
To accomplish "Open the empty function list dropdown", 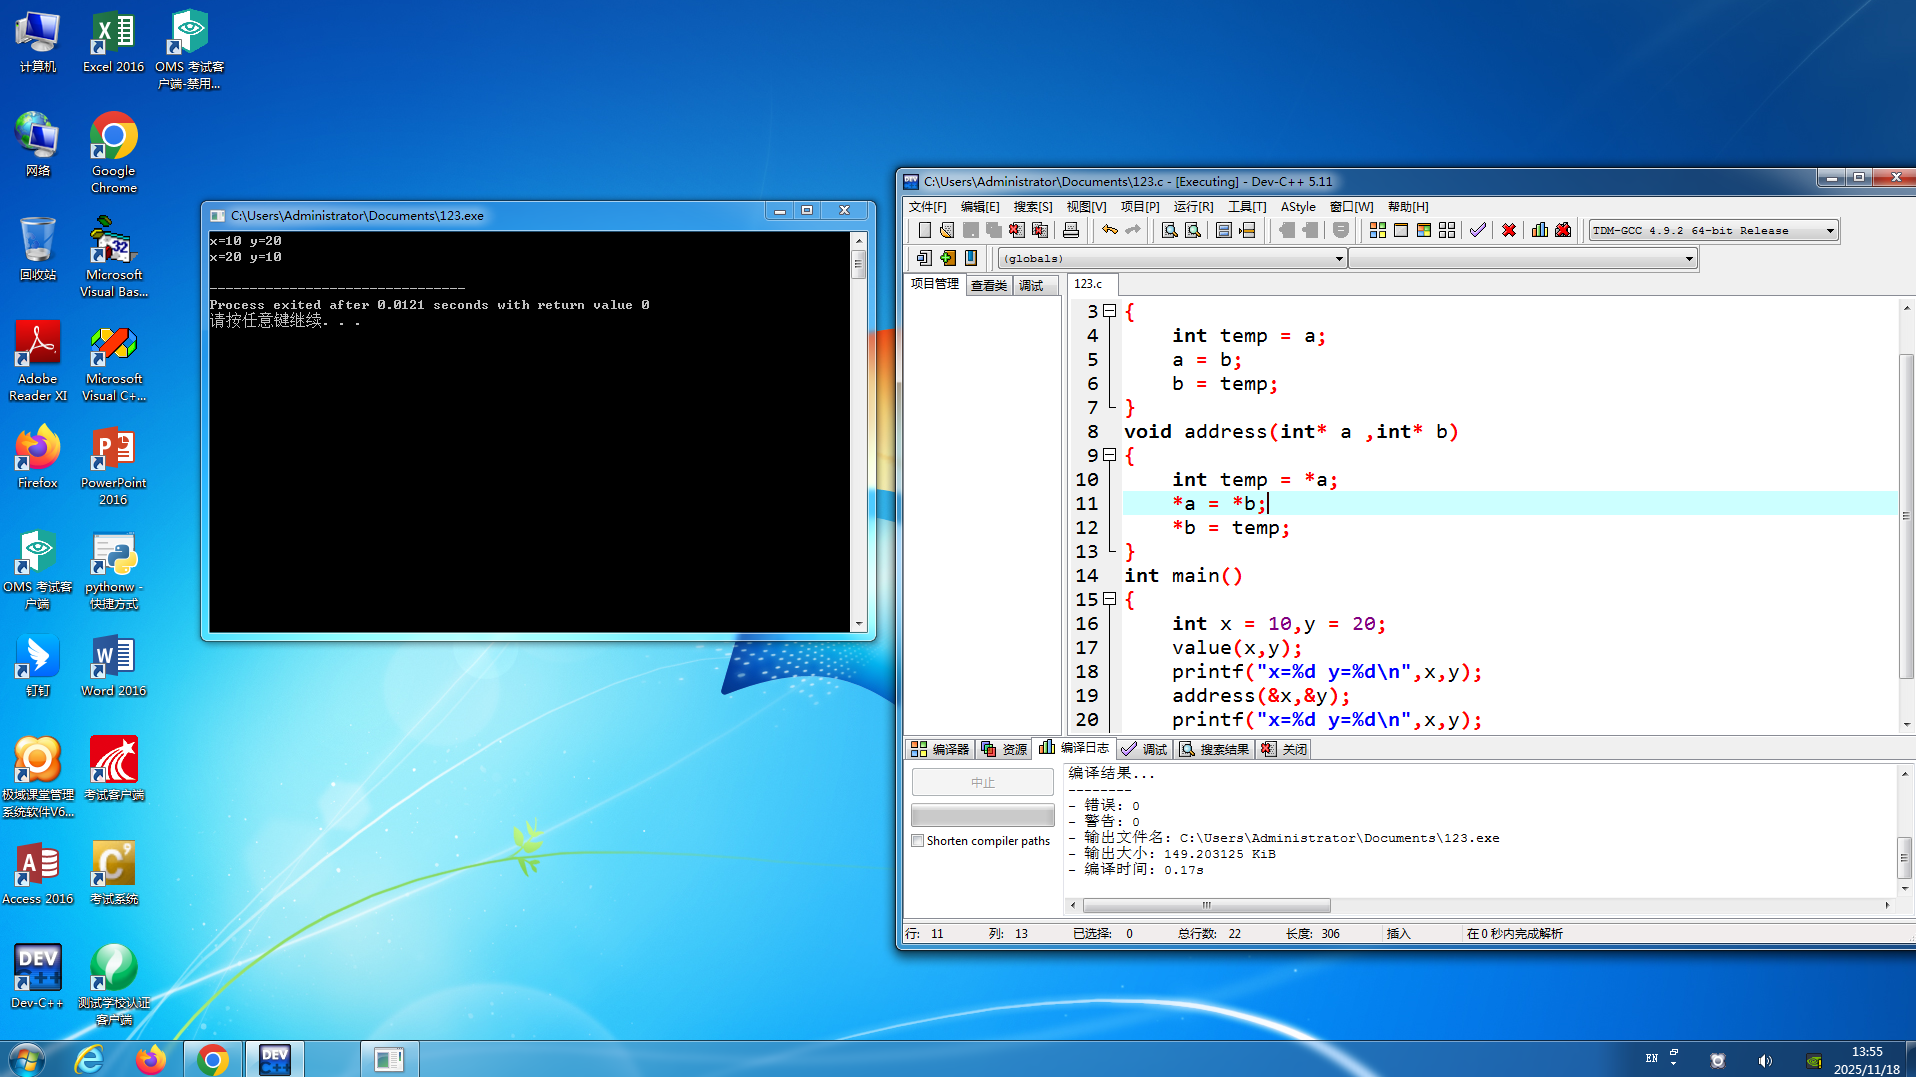I will click(x=1522, y=259).
